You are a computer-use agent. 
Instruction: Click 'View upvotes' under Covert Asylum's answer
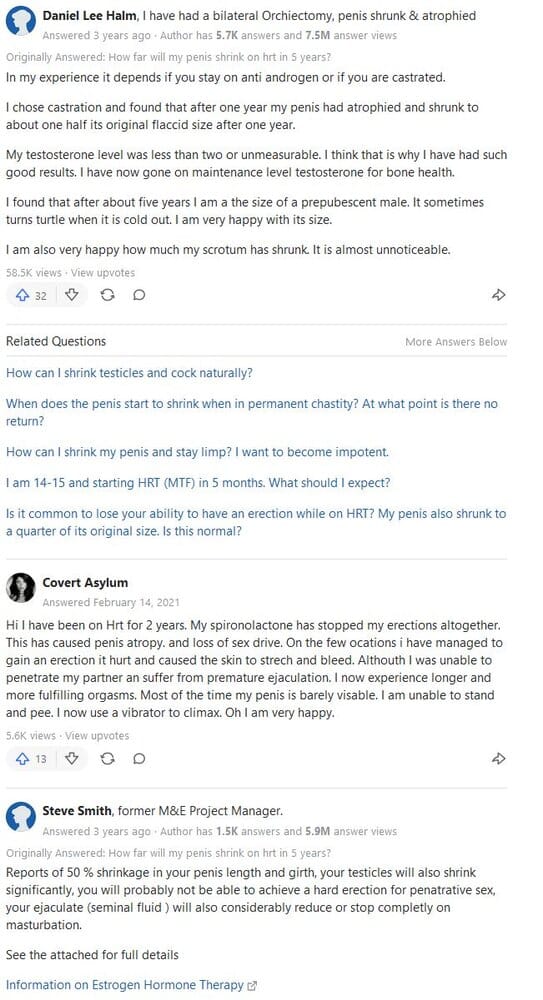(x=97, y=735)
